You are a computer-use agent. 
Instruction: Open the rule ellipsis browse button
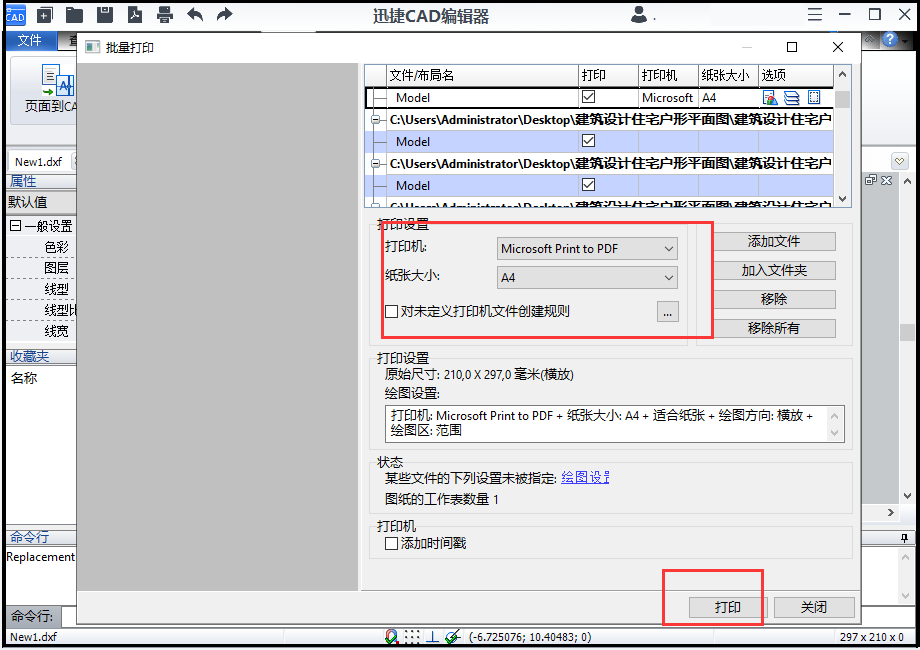point(668,312)
